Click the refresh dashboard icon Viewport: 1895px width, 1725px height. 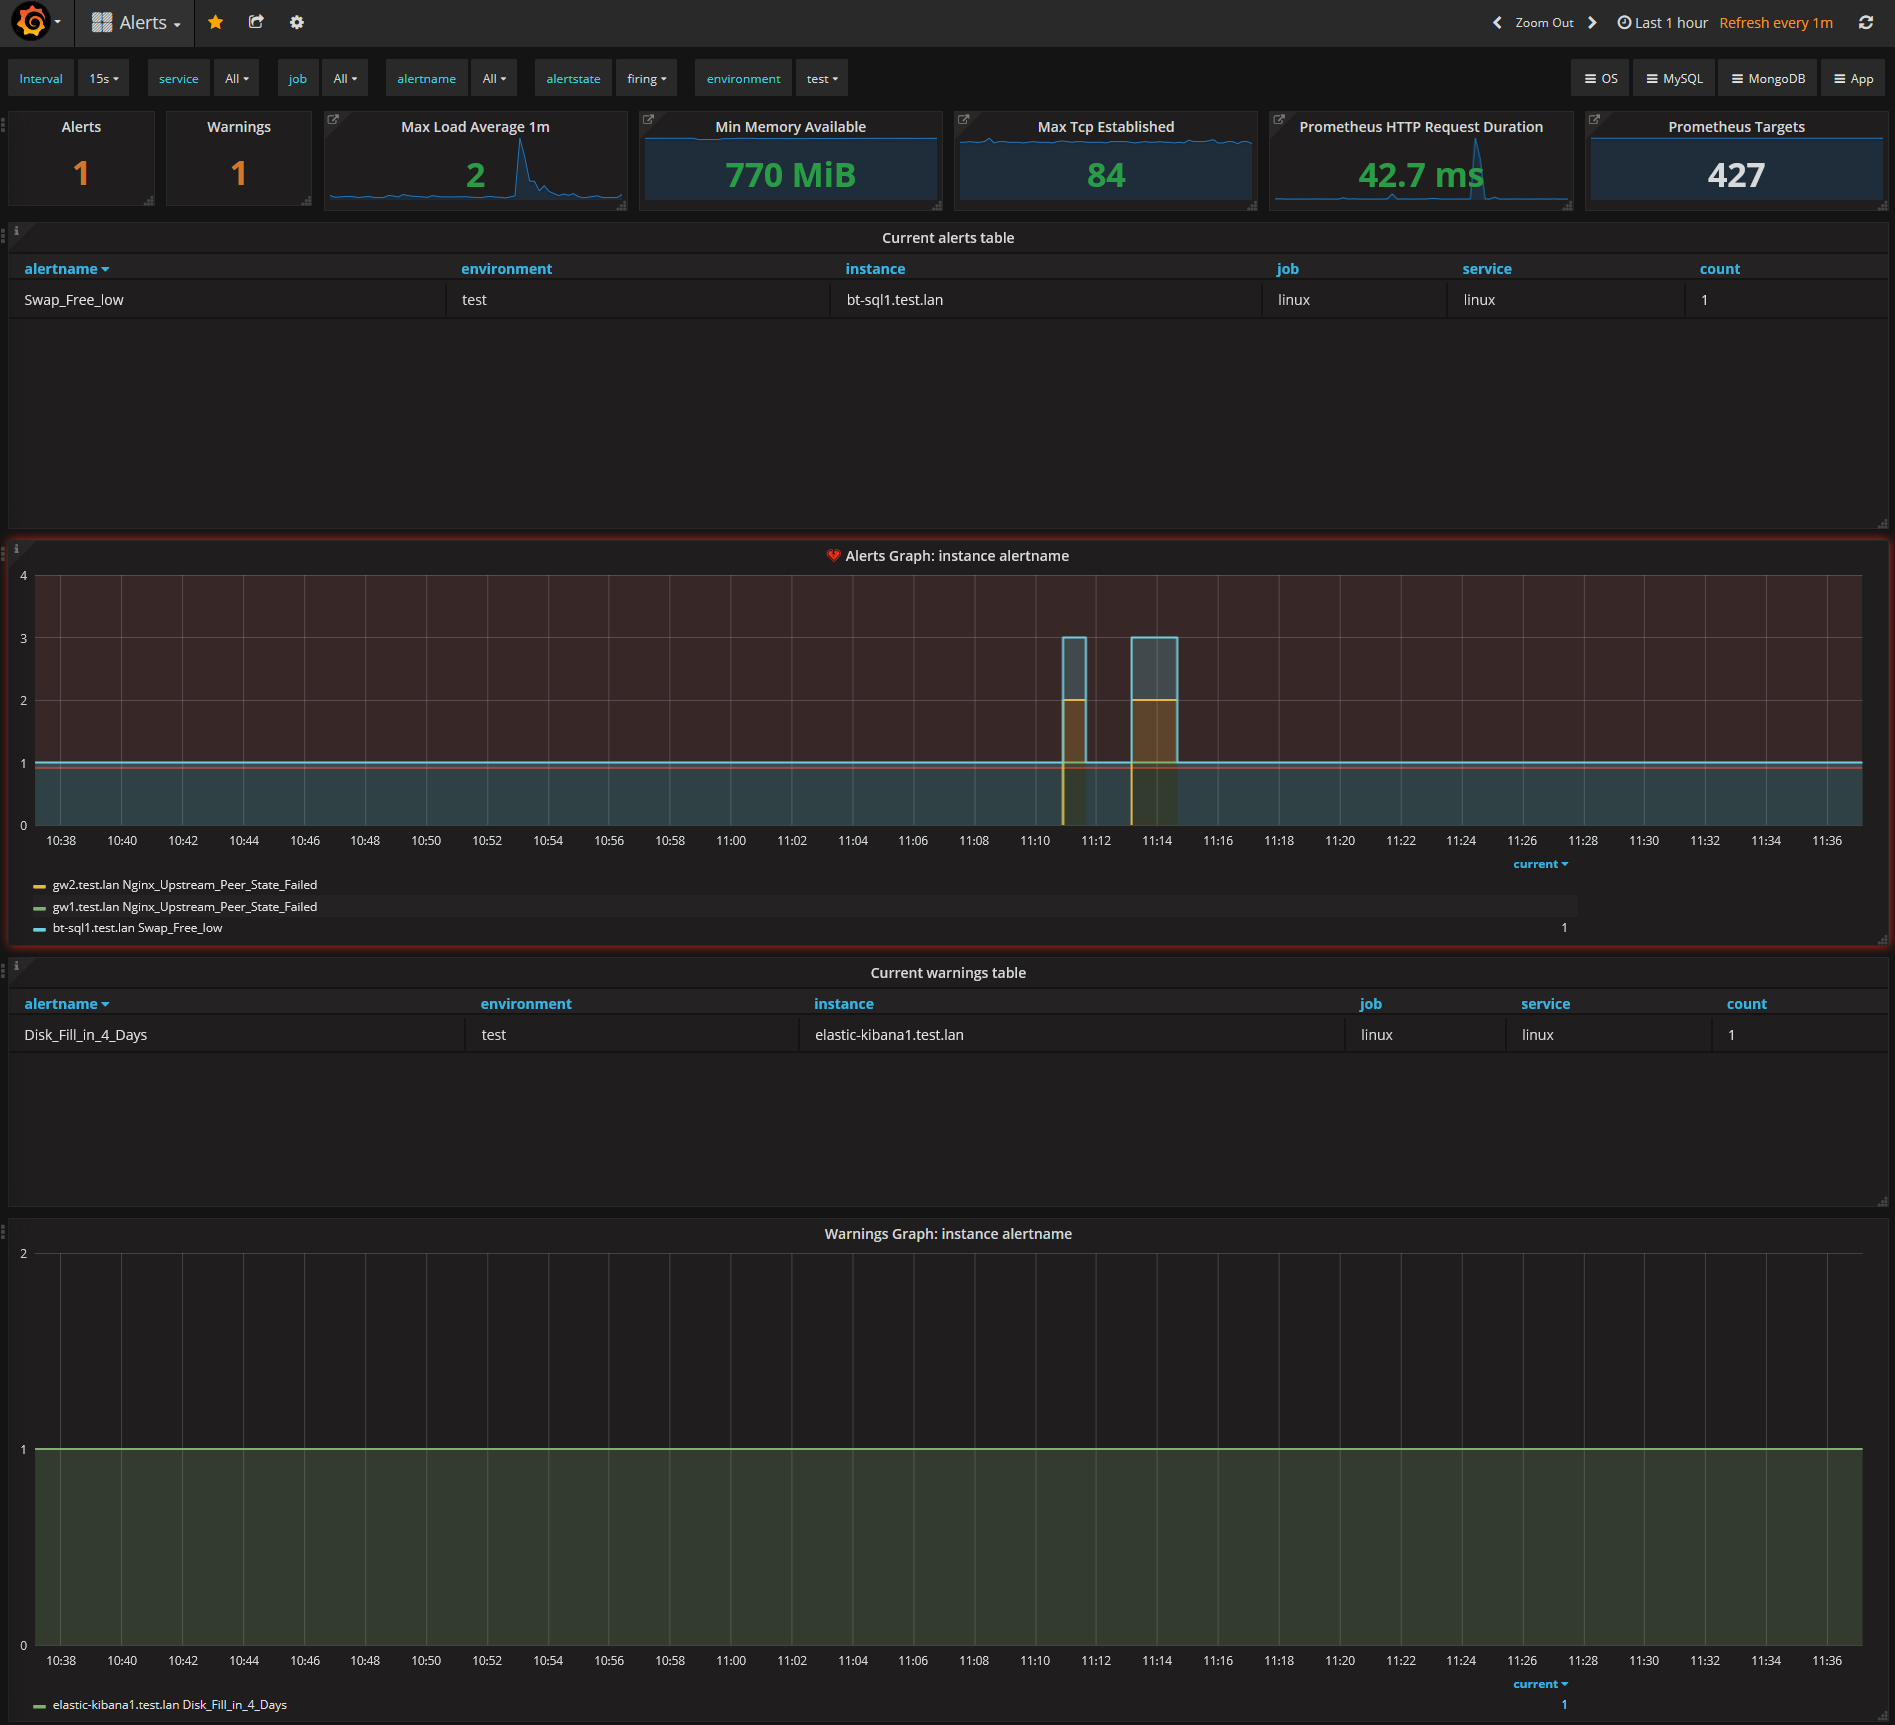1865,22
